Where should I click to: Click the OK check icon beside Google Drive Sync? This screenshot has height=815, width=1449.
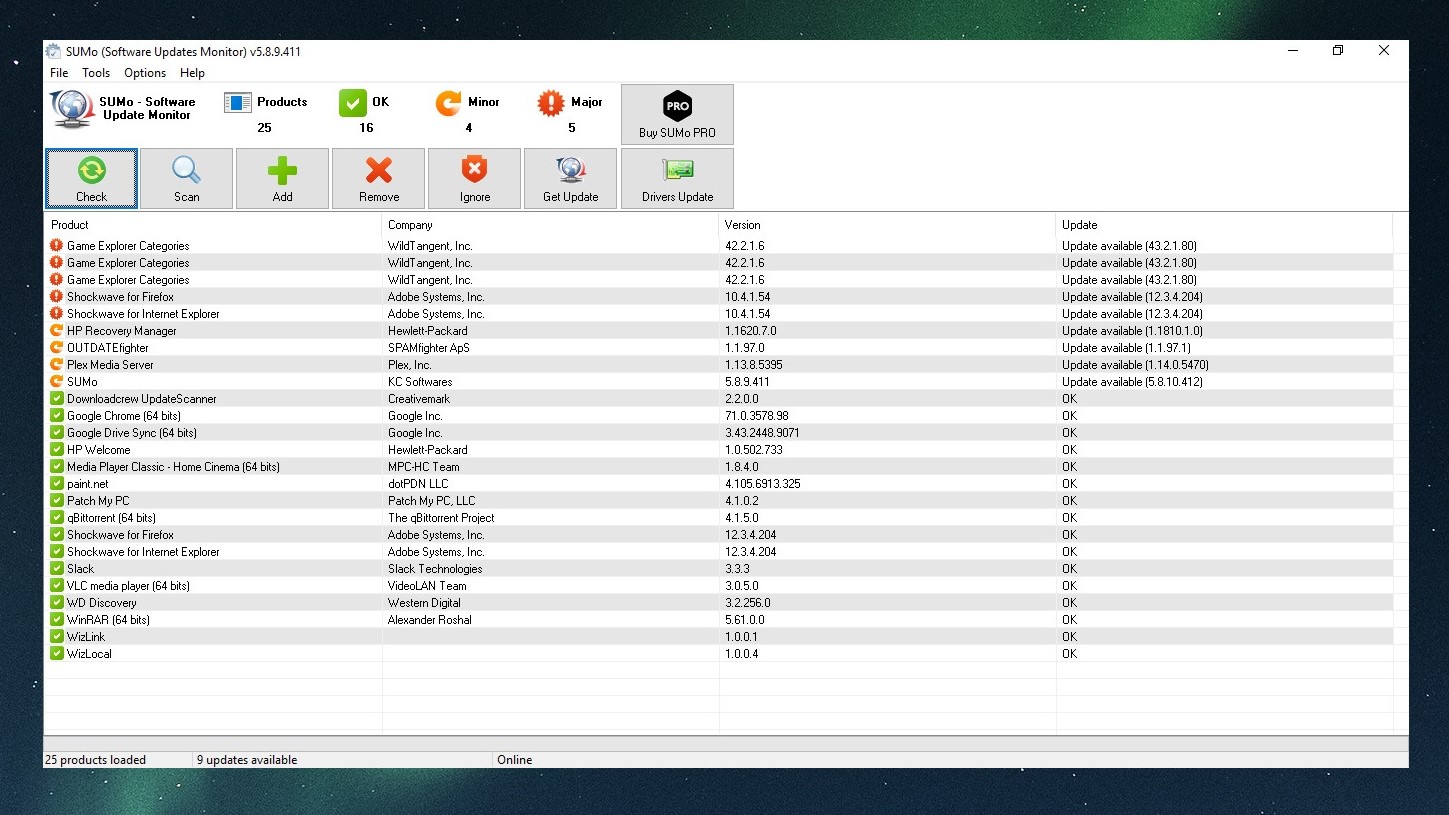(x=57, y=433)
